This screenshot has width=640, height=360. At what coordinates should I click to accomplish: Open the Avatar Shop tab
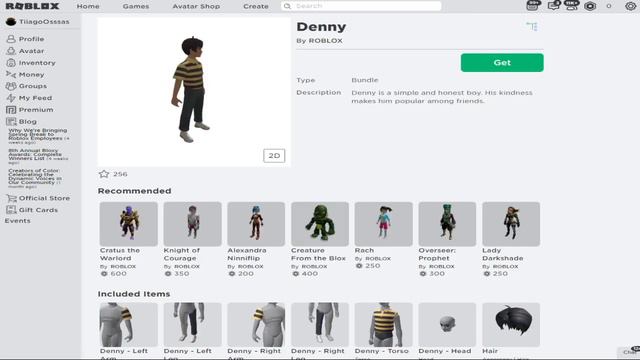[196, 7]
